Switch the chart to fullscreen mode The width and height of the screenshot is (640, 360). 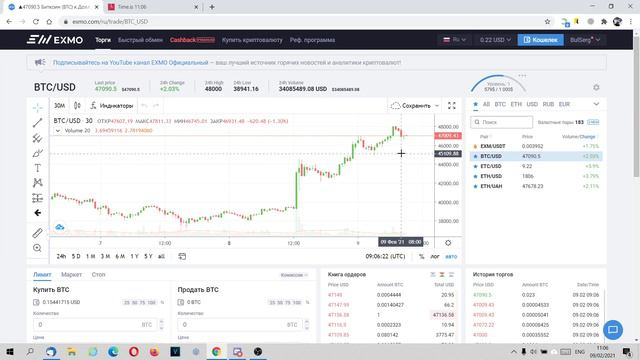(x=451, y=106)
